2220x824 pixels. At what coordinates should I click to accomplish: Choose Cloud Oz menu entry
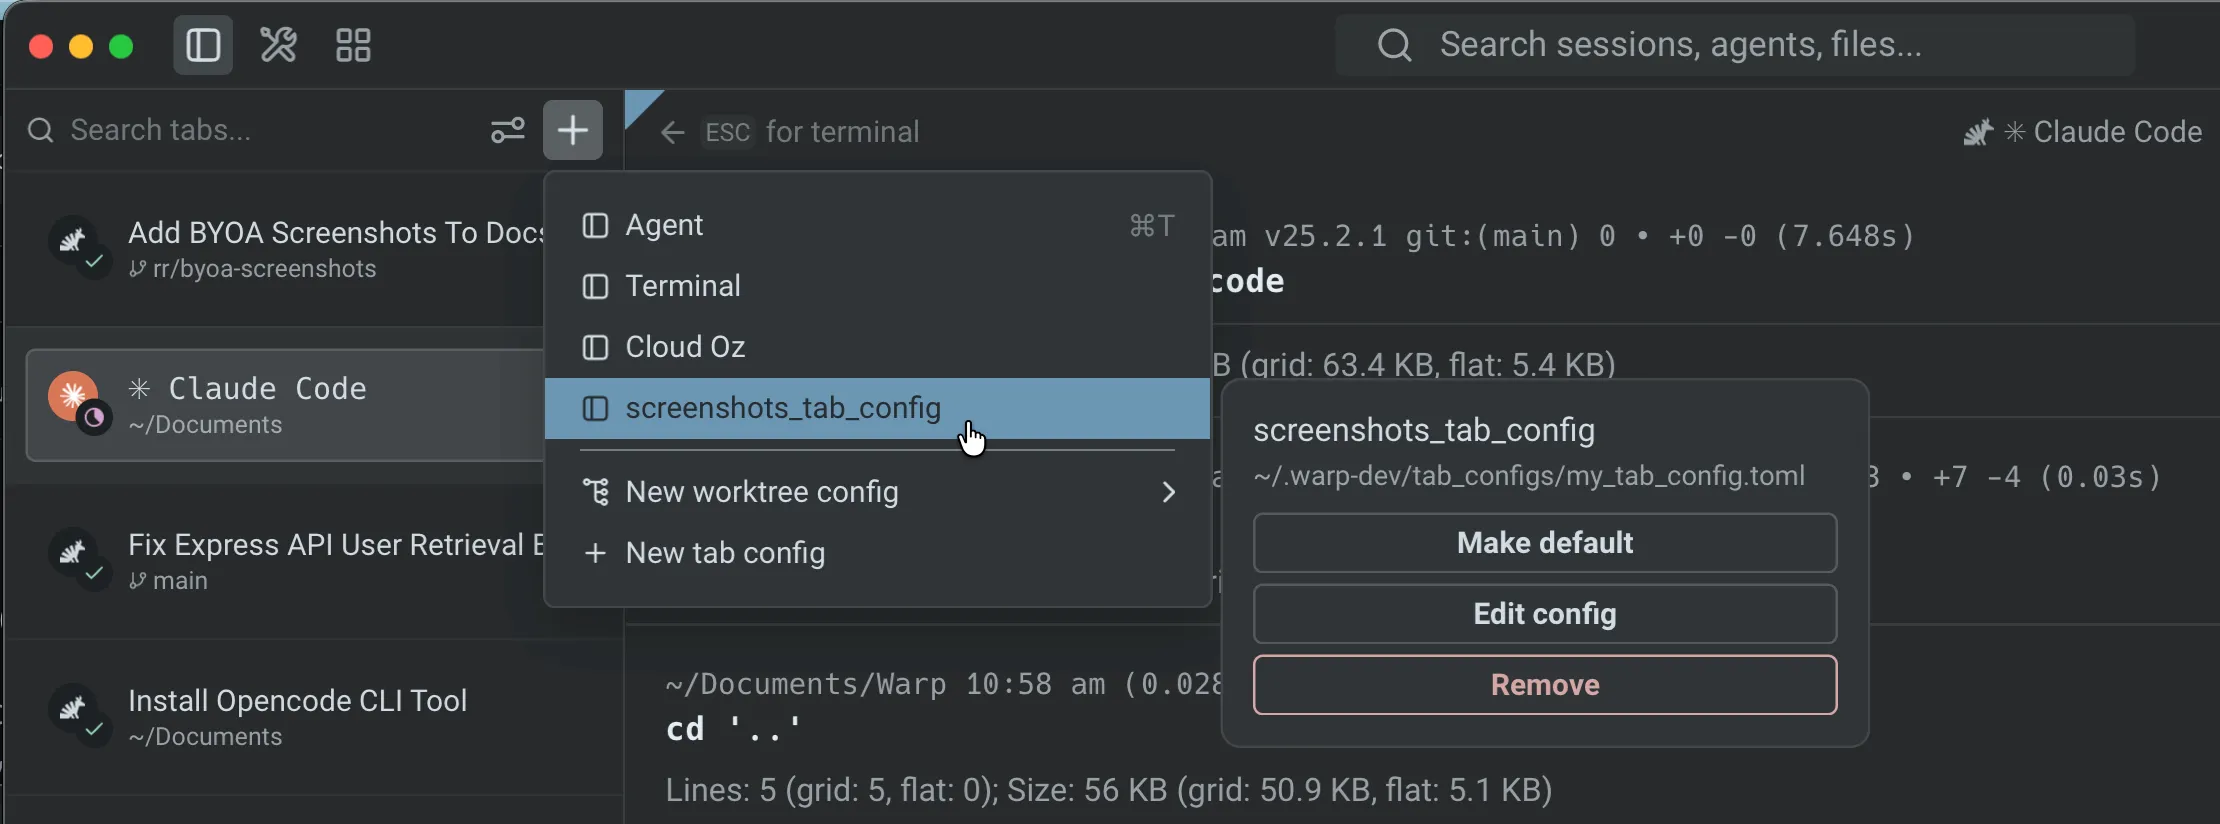coord(878,347)
